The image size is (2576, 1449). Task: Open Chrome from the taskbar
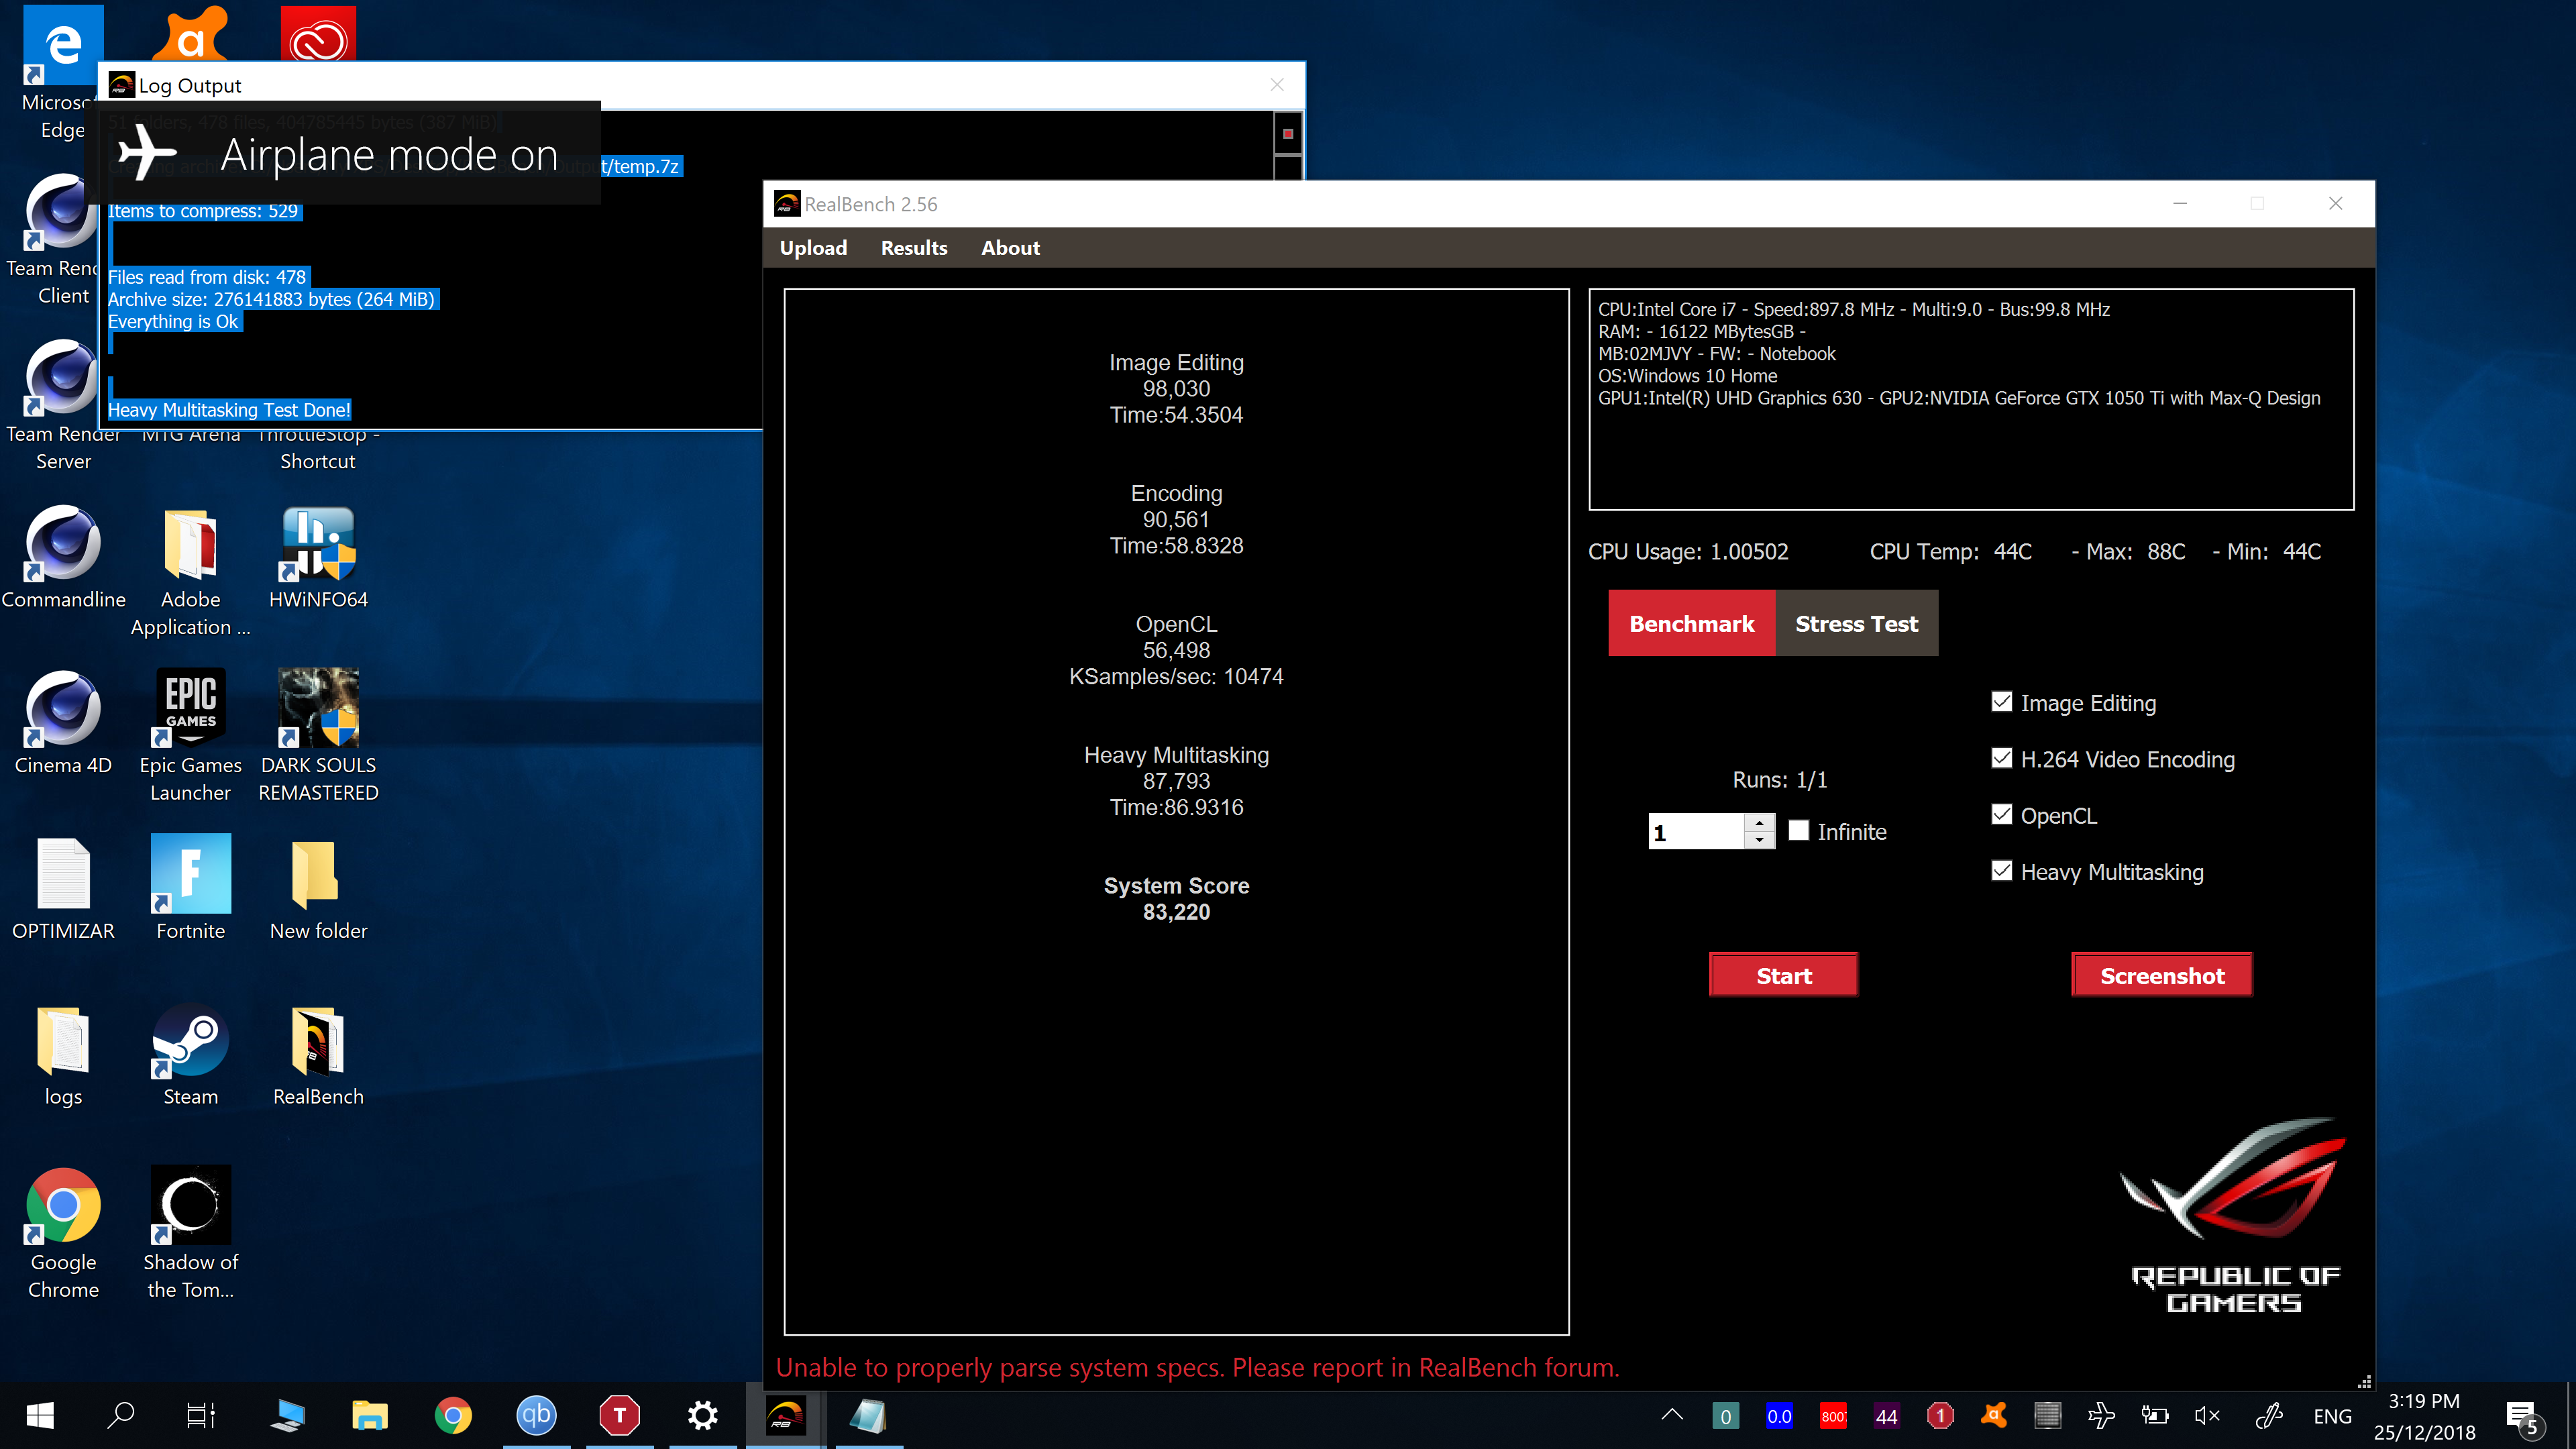(x=453, y=1415)
